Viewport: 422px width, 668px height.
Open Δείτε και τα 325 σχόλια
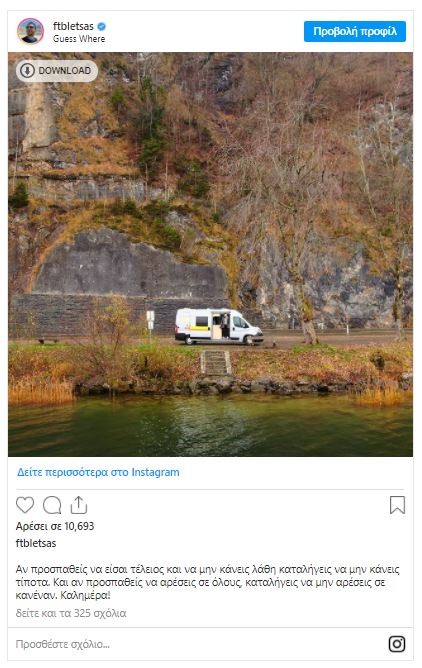[71, 613]
